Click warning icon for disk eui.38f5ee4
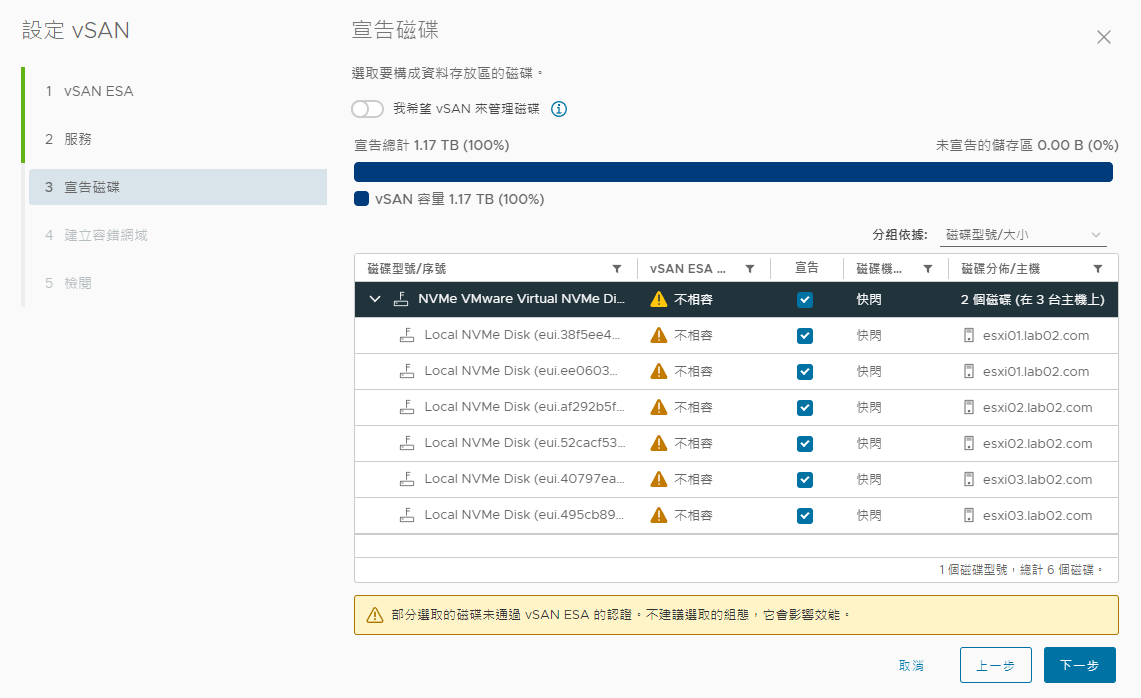This screenshot has height=698, width=1141. tap(659, 335)
